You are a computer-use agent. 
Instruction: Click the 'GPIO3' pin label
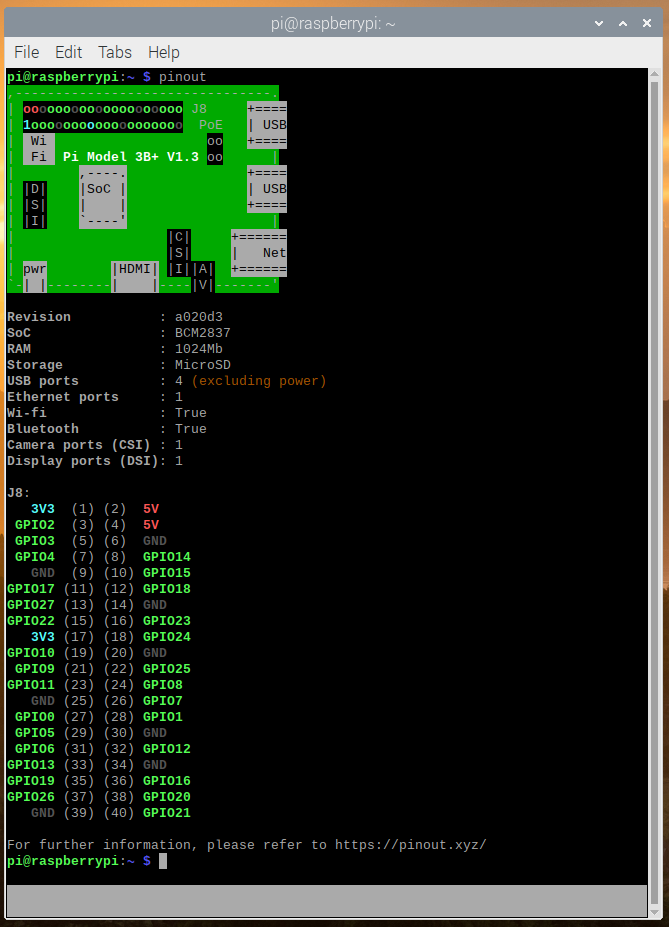(x=35, y=541)
